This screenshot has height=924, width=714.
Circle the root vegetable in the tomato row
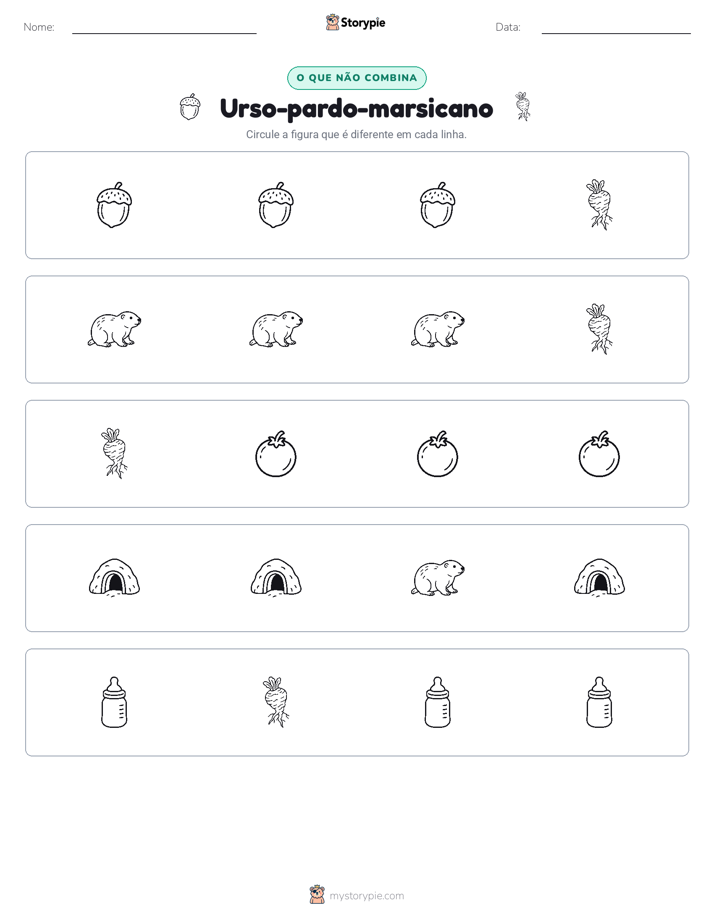(114, 453)
